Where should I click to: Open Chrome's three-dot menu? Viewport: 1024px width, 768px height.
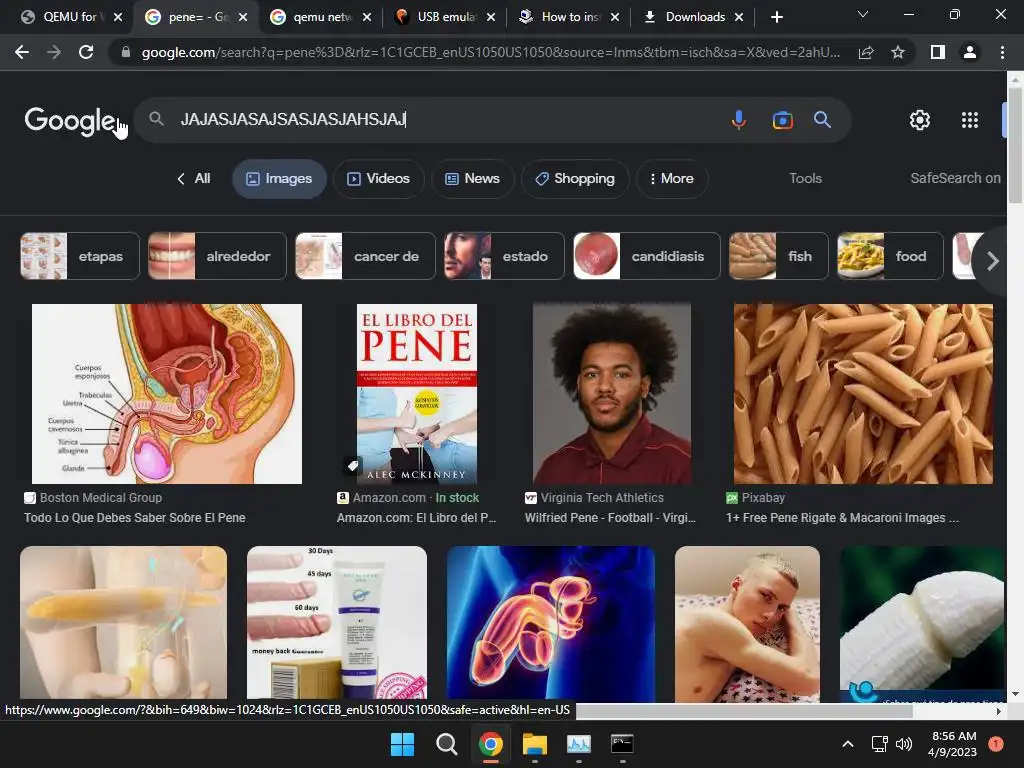pyautogui.click(x=1002, y=52)
